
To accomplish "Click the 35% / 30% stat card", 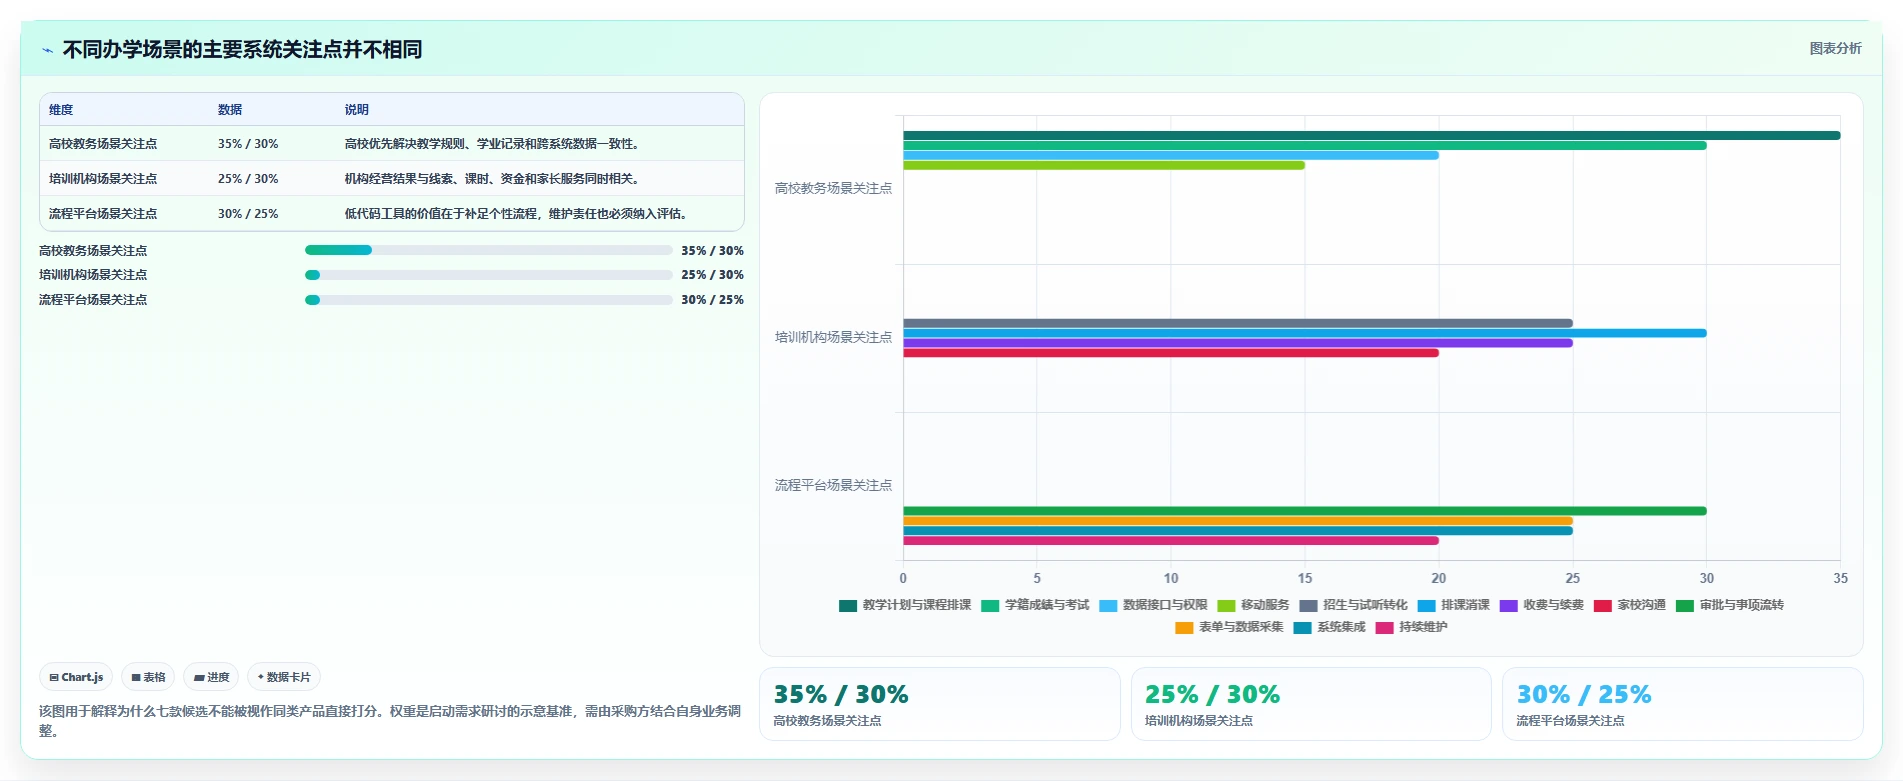I will [939, 704].
